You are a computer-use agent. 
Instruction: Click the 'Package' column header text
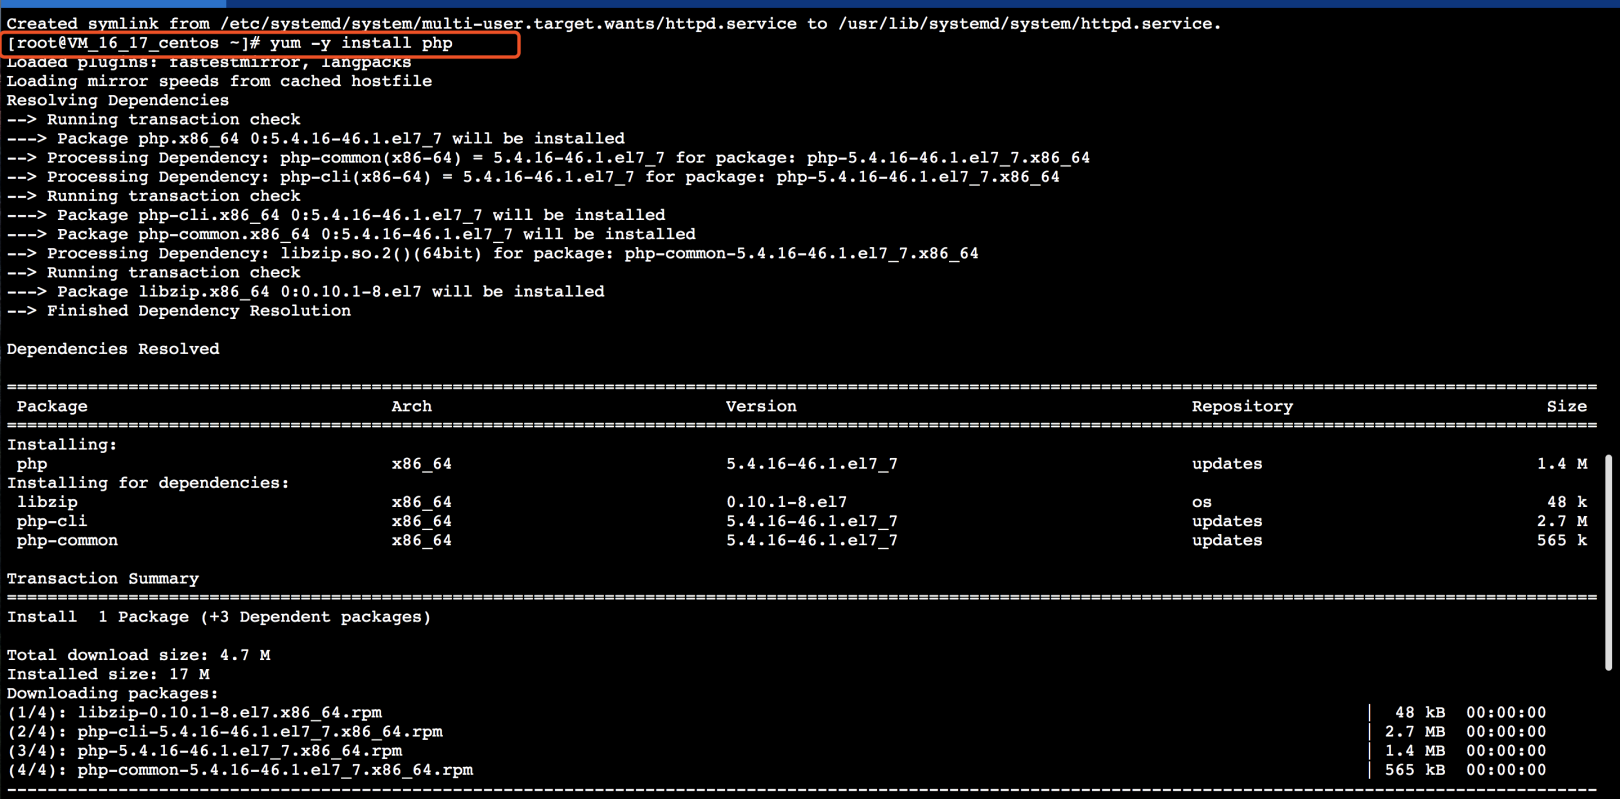coord(52,406)
